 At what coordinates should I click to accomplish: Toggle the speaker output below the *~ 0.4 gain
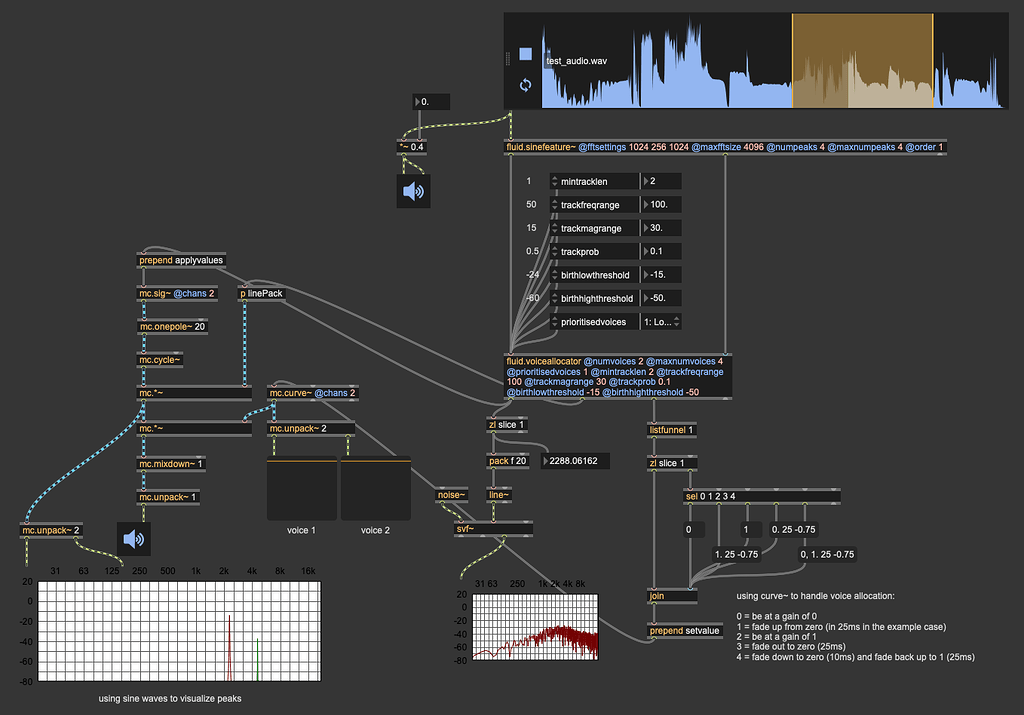(x=413, y=190)
